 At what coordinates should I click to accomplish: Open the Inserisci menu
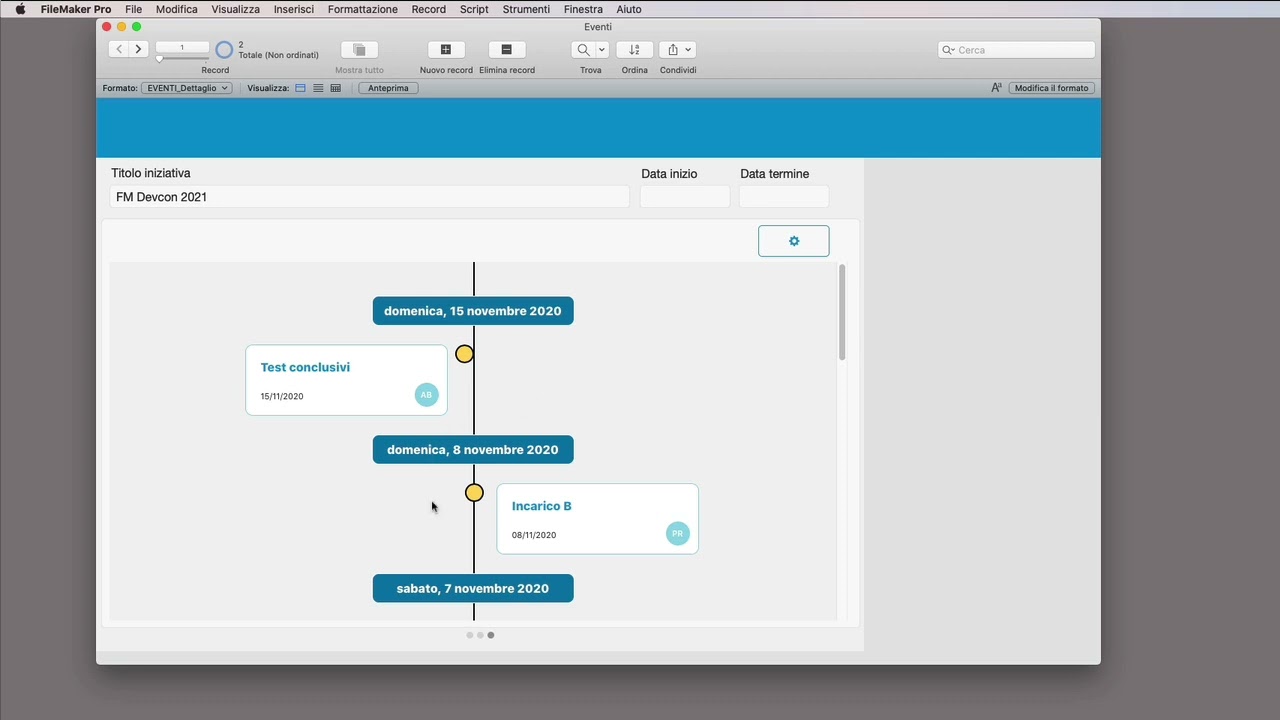click(x=294, y=9)
